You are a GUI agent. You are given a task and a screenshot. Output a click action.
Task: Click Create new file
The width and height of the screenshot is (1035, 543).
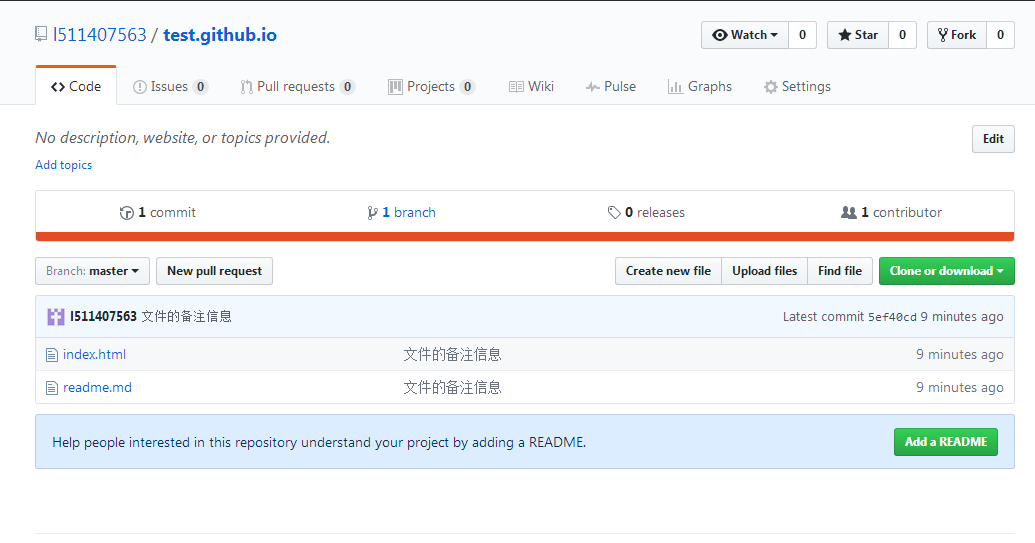click(668, 271)
